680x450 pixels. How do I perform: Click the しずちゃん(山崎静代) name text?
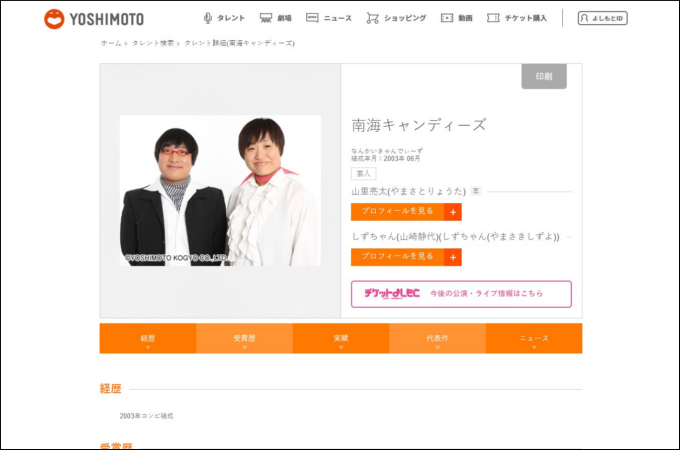[455, 236]
